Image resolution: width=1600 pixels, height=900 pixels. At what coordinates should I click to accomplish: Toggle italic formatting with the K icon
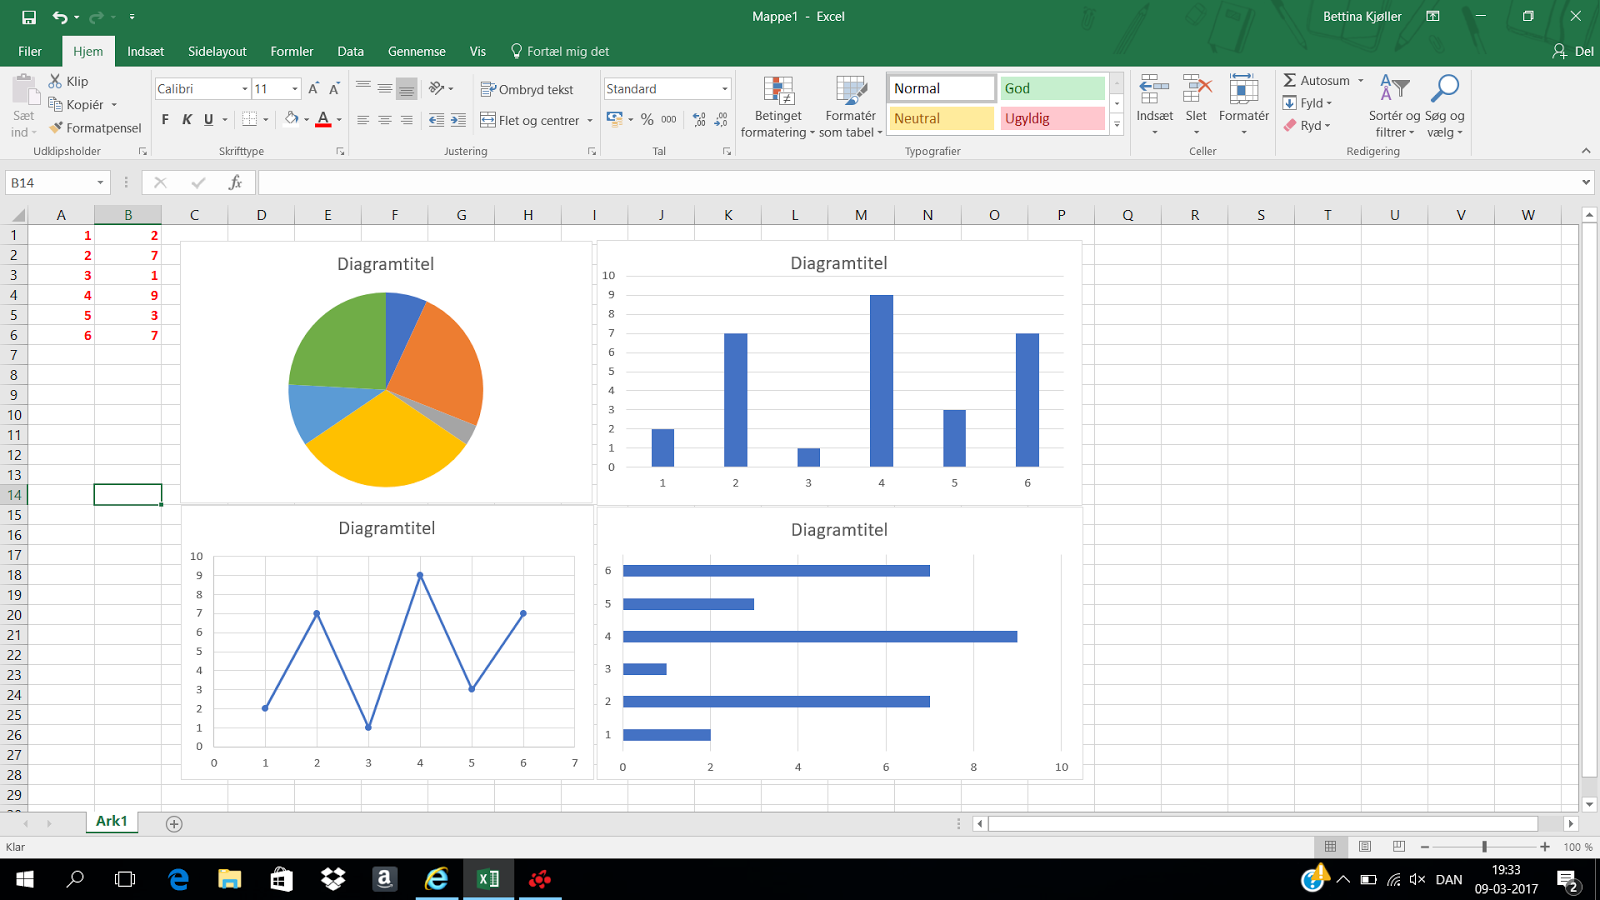pos(187,119)
